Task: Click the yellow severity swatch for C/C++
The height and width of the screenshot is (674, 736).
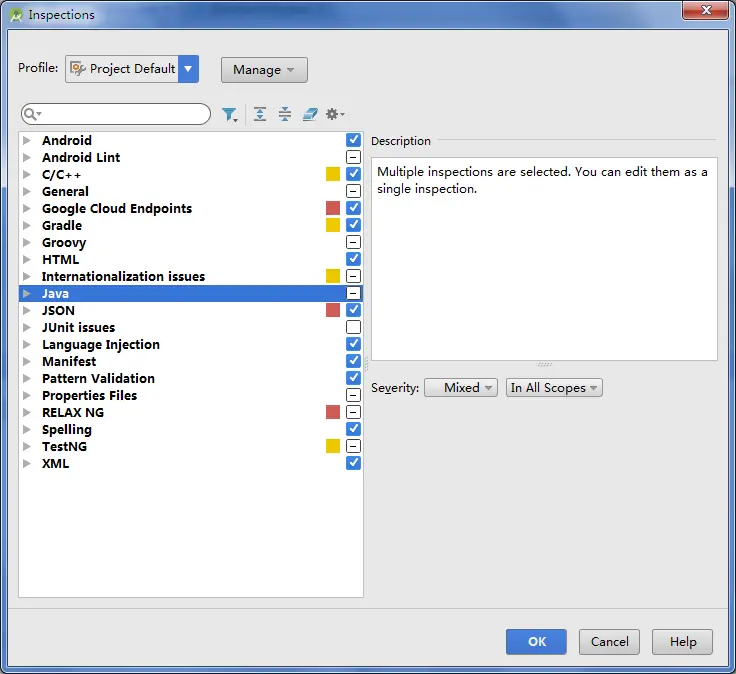Action: coord(333,174)
